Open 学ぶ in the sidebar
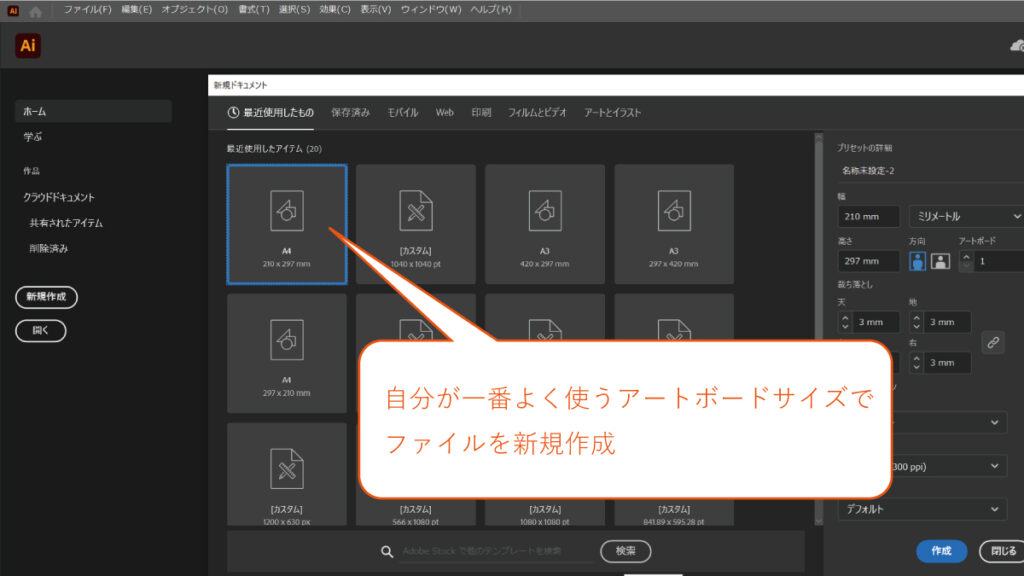Image resolution: width=1024 pixels, height=576 pixels. [33, 137]
